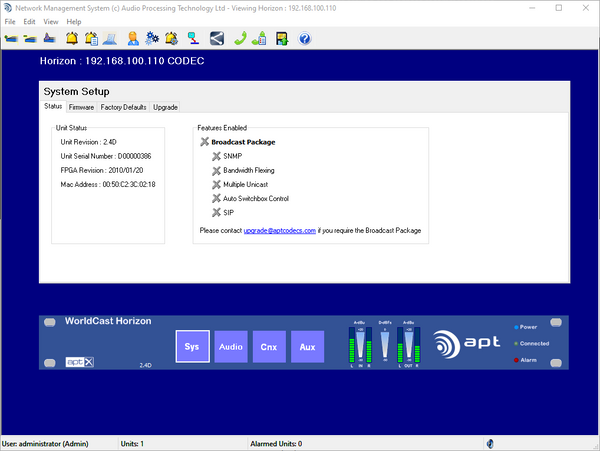Click the center DdBFs meter
This screenshot has height=451, width=600.
385,345
